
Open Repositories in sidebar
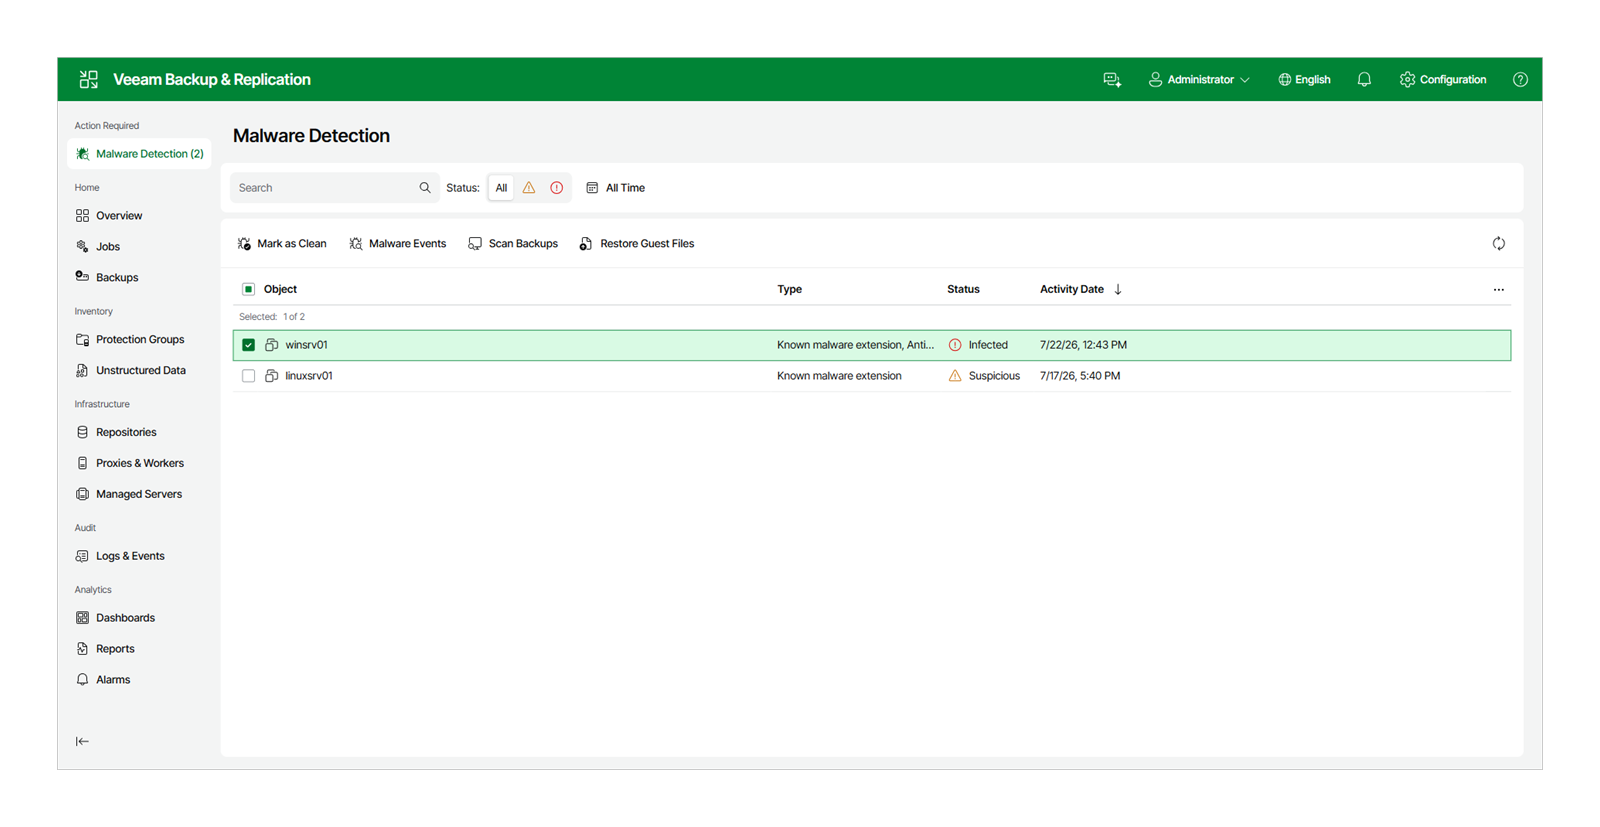coord(117,433)
